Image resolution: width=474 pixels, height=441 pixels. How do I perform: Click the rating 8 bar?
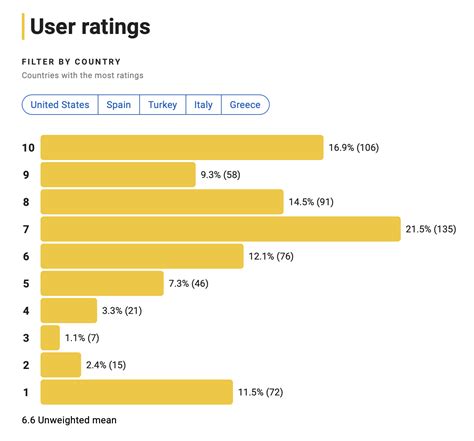[162, 202]
